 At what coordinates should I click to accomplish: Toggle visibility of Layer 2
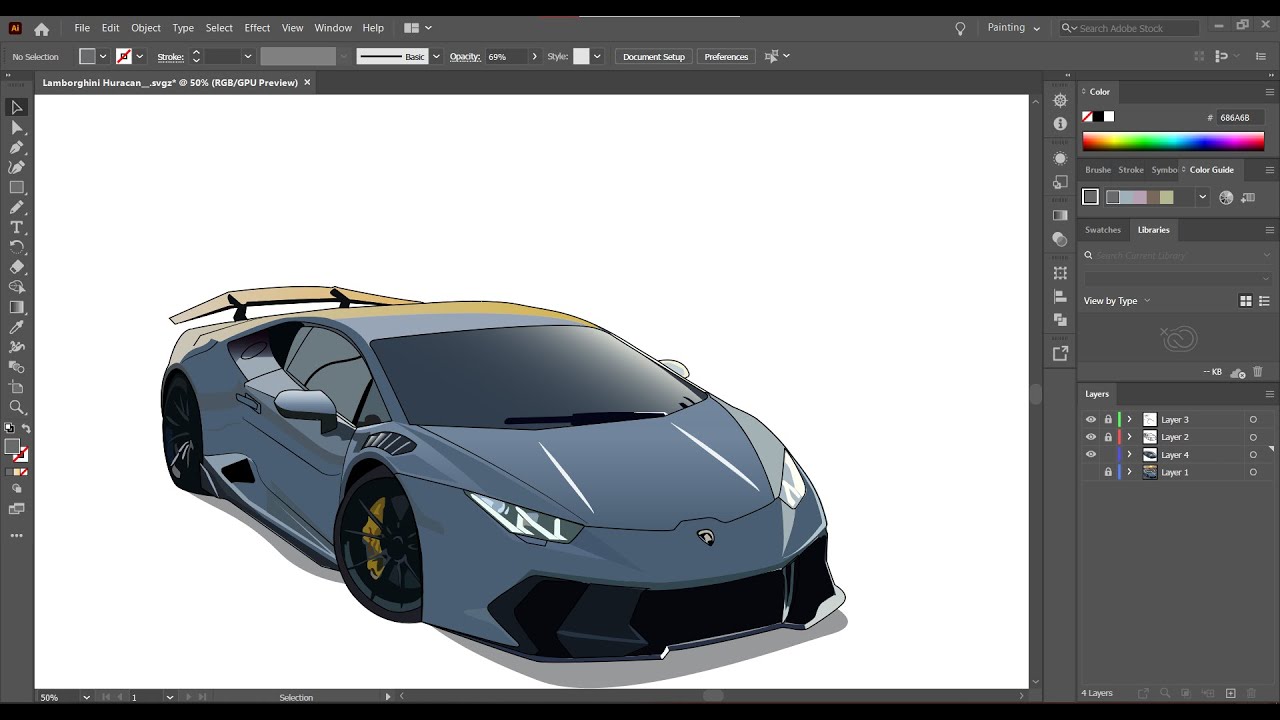[1091, 437]
